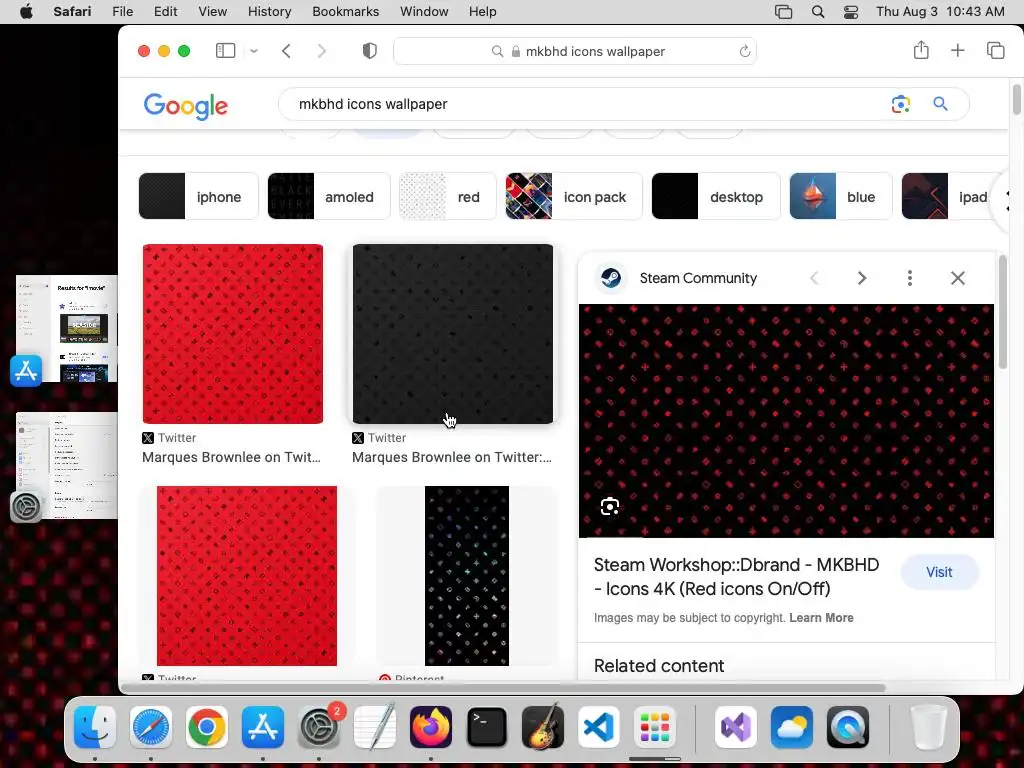Image resolution: width=1024 pixels, height=768 pixels.
Task: Open System Settings from the Dock
Action: (x=319, y=727)
